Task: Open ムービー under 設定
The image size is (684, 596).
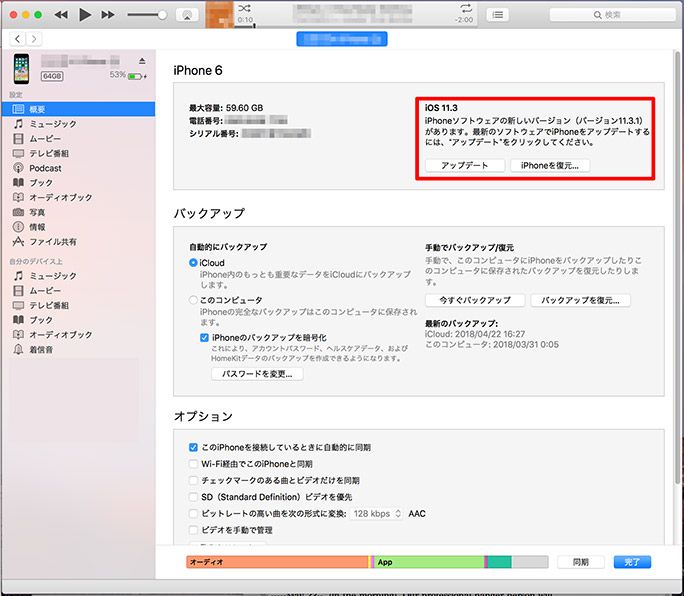Action: [79, 139]
